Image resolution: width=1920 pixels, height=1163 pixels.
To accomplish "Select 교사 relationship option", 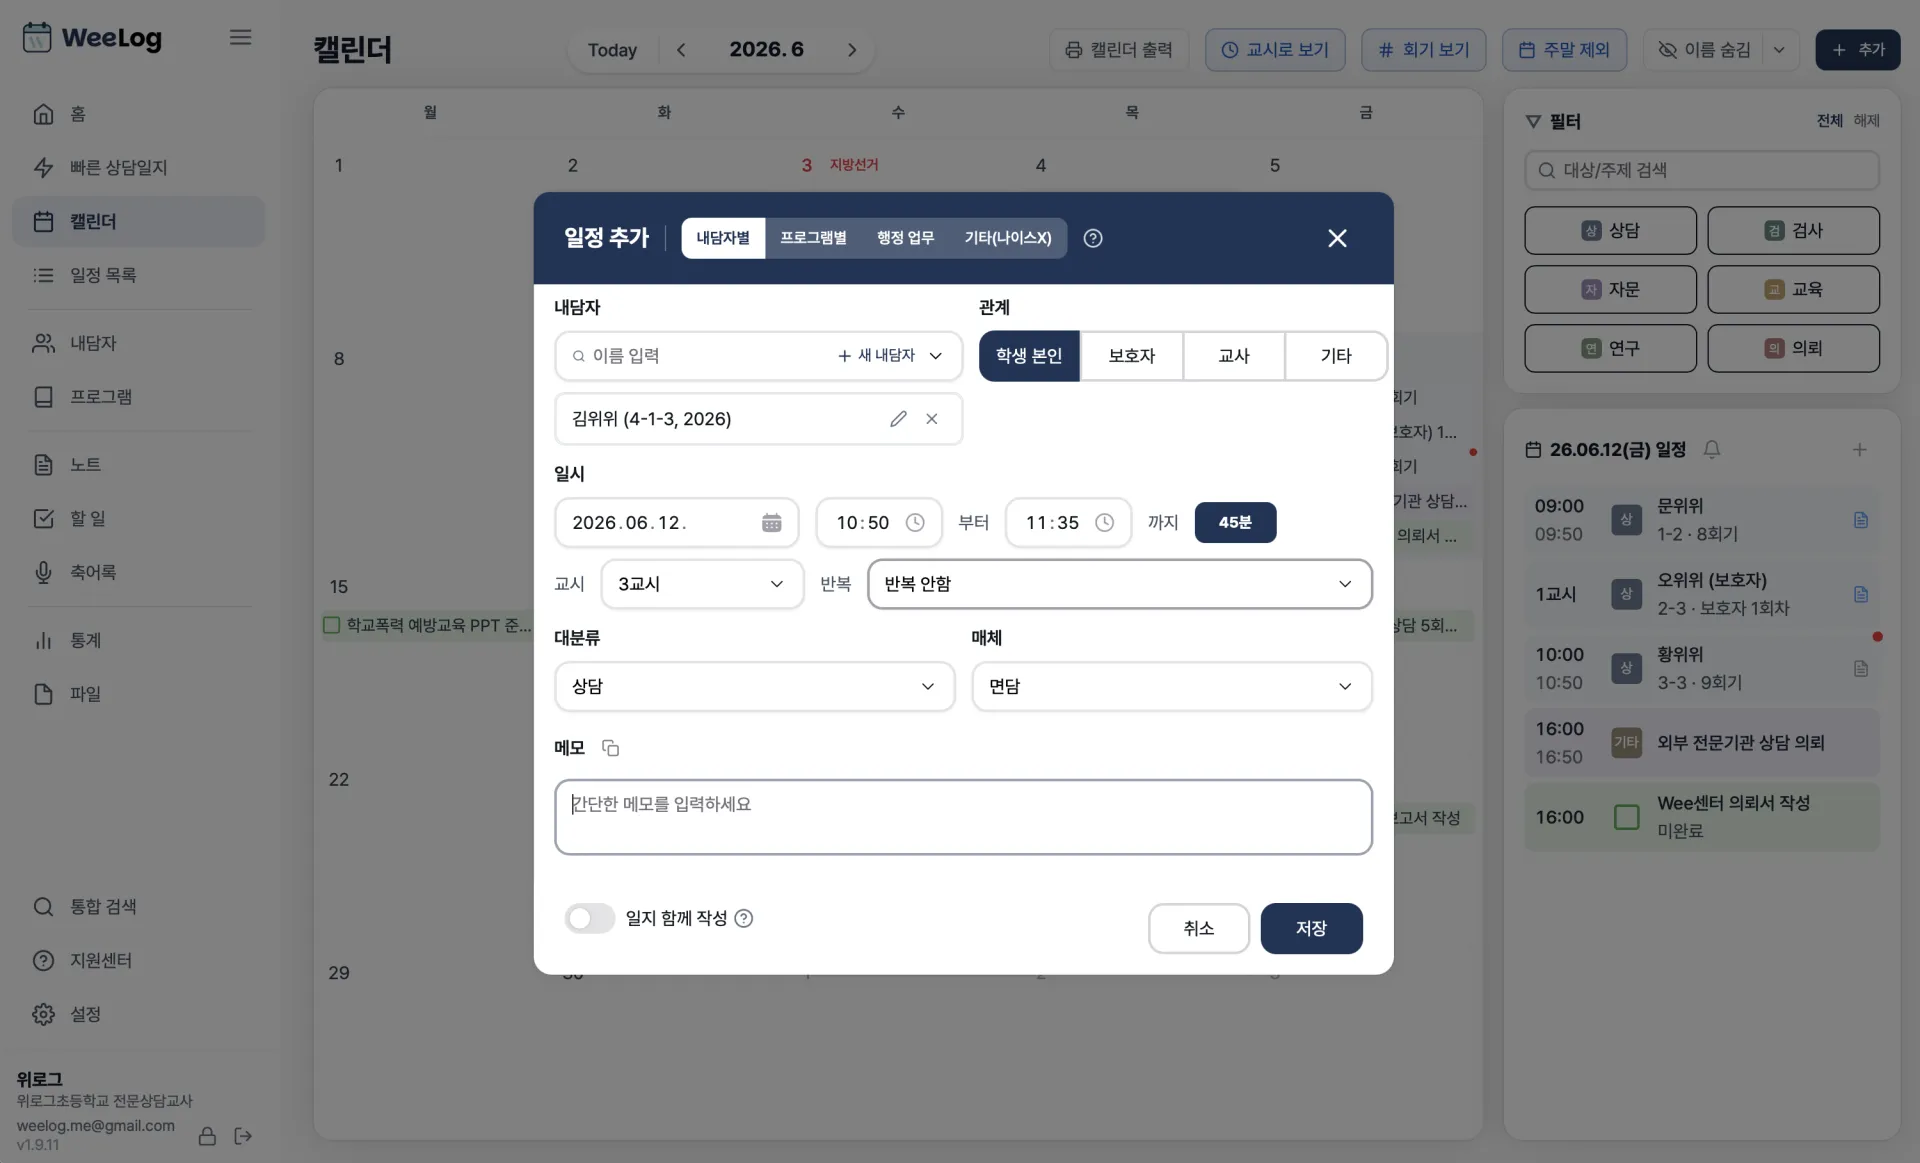I will [1234, 356].
